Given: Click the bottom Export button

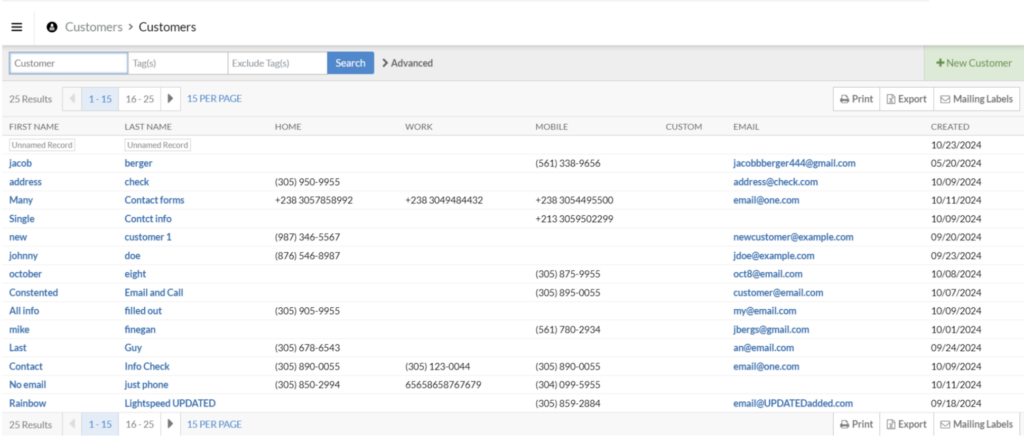Looking at the screenshot, I should 906,424.
